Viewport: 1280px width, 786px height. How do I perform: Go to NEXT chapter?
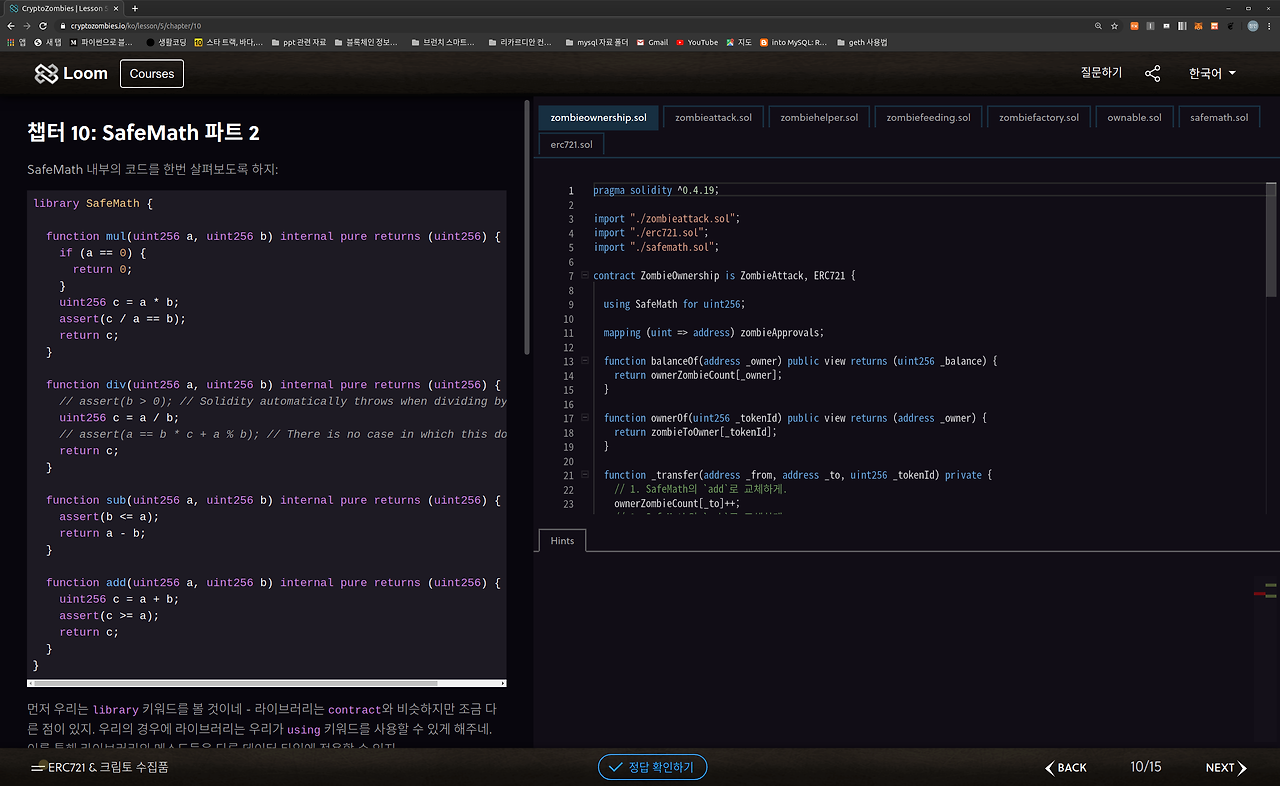pos(1225,768)
